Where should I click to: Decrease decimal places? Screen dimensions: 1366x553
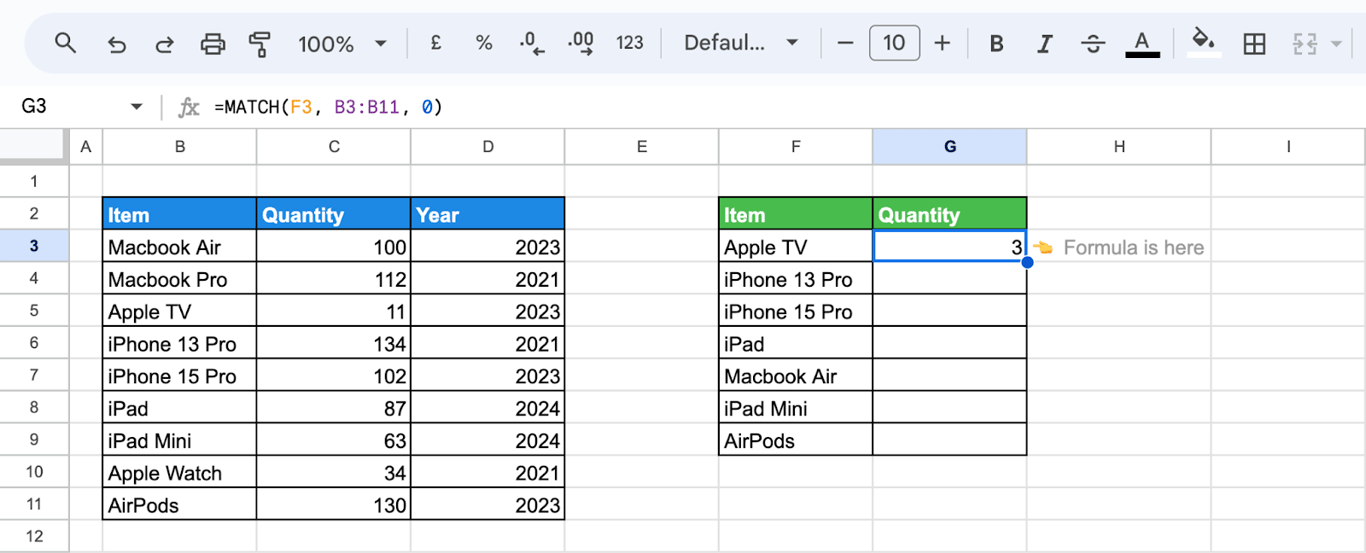pos(531,43)
